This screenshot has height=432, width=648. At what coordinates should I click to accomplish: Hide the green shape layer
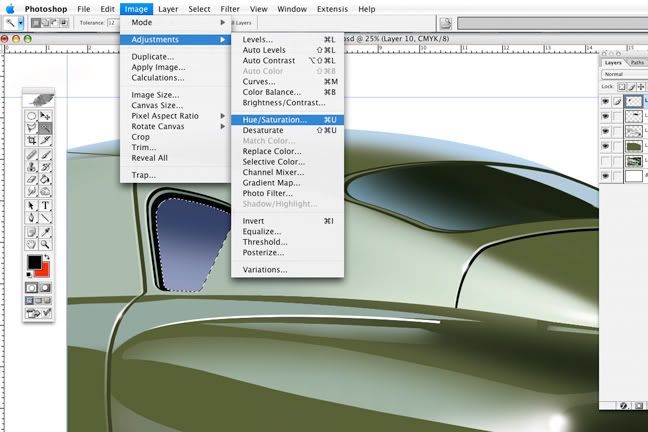click(605, 146)
